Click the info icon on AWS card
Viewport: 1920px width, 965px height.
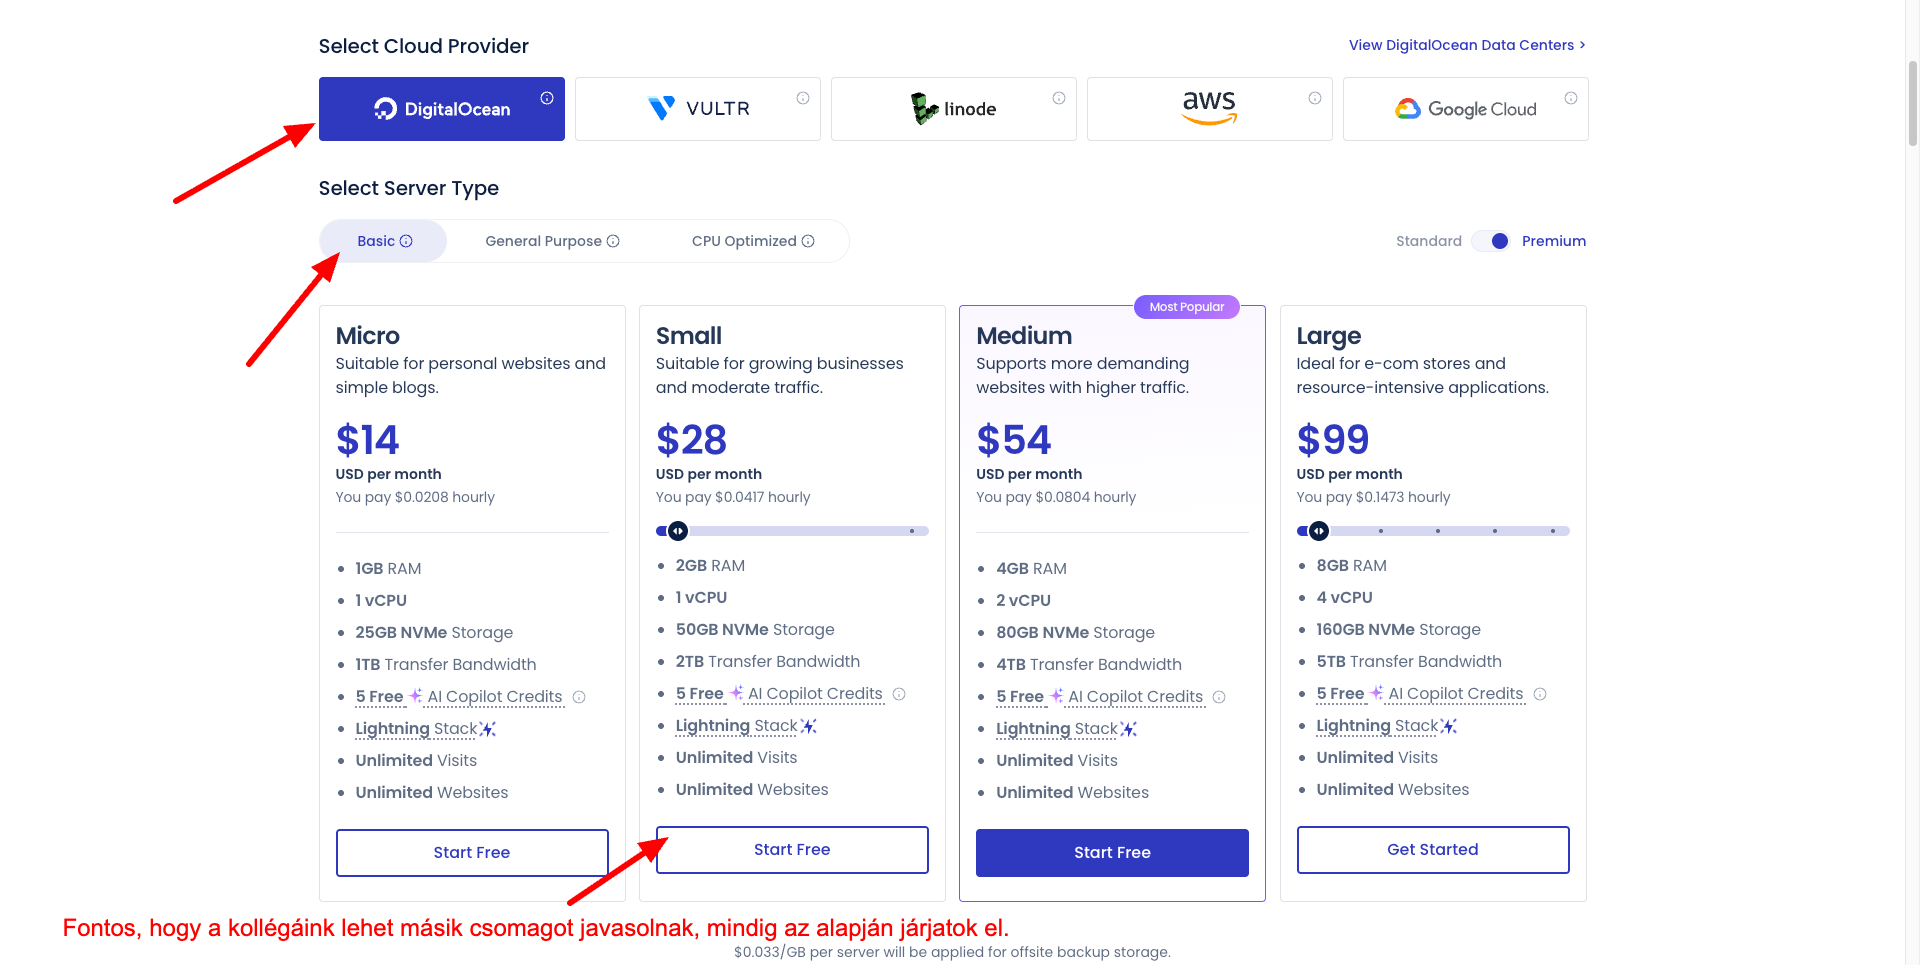1315,98
